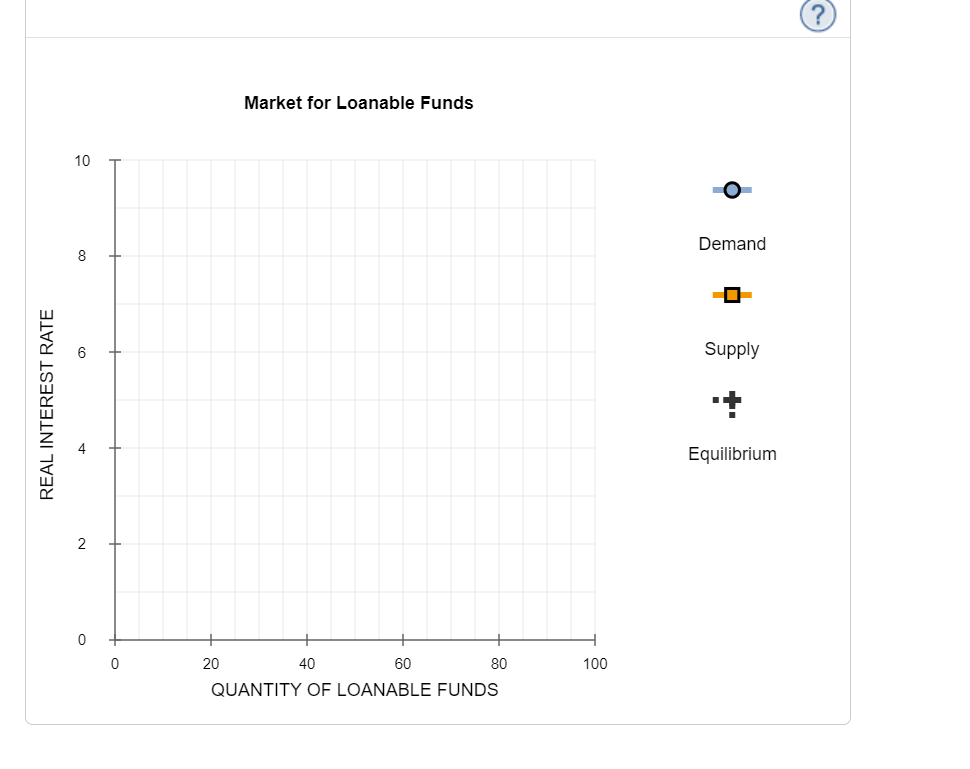Click the 10 tick label on the interest rate axis
Screen dimensions: 970x769
[82, 161]
